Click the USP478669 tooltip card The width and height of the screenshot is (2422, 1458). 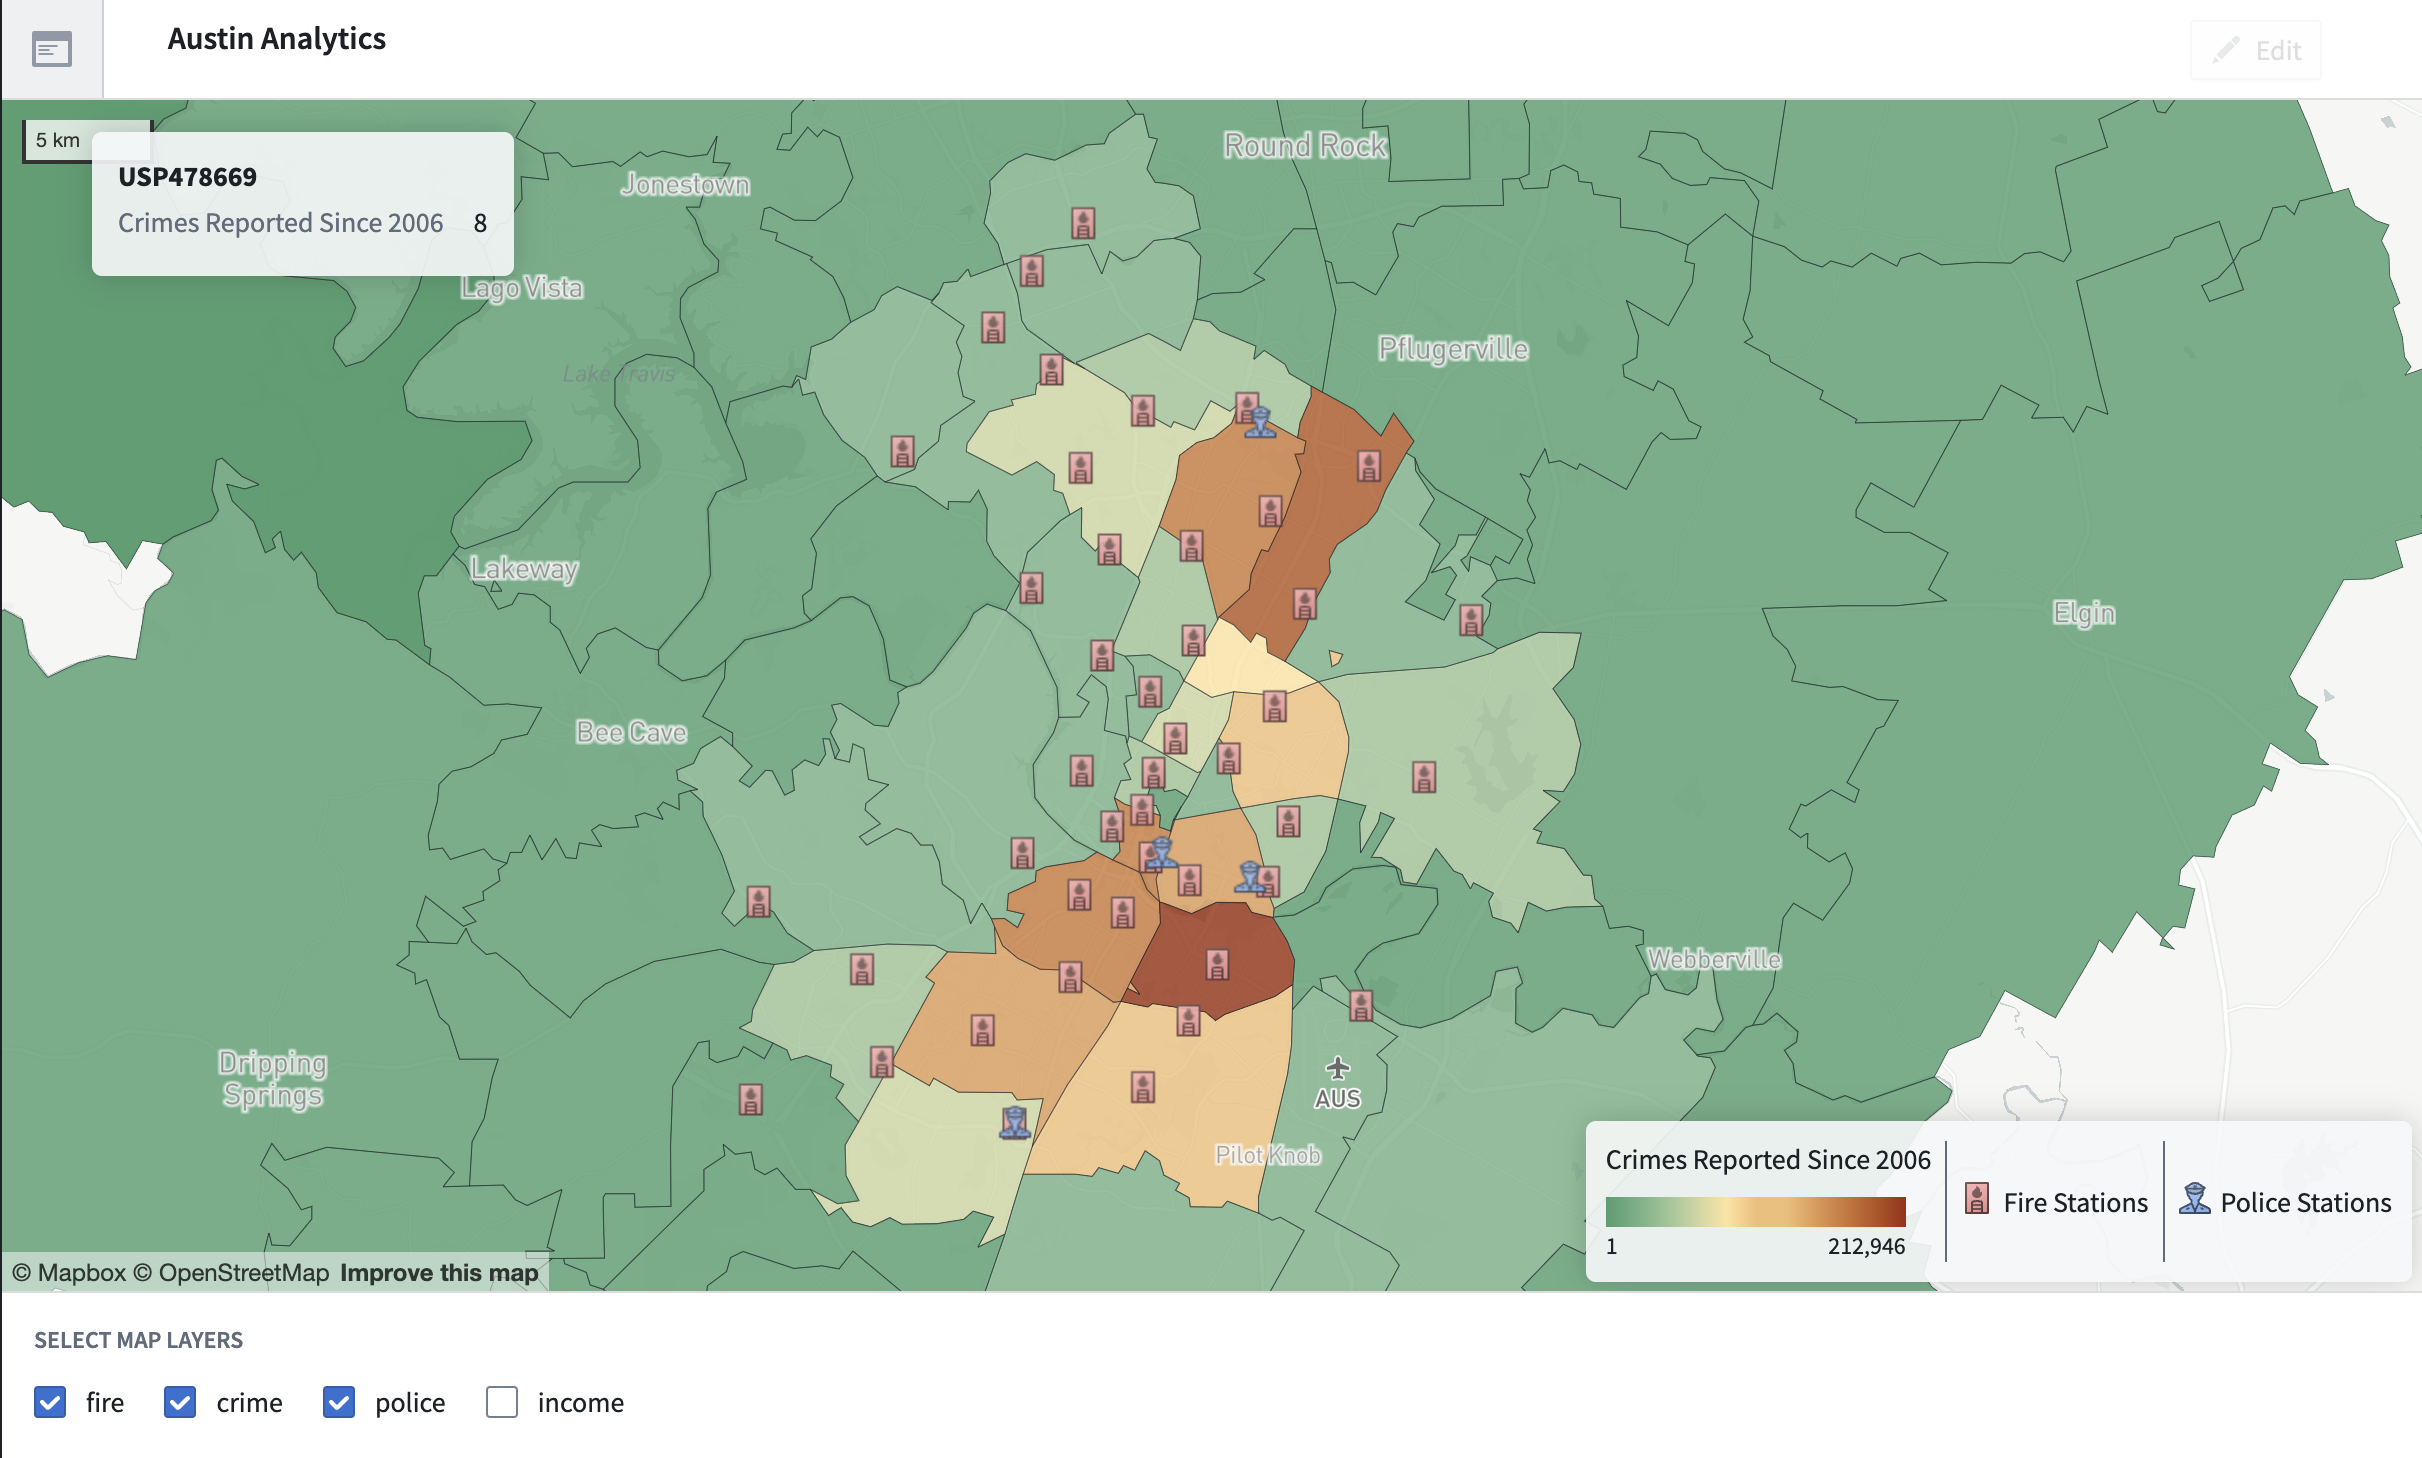click(302, 203)
